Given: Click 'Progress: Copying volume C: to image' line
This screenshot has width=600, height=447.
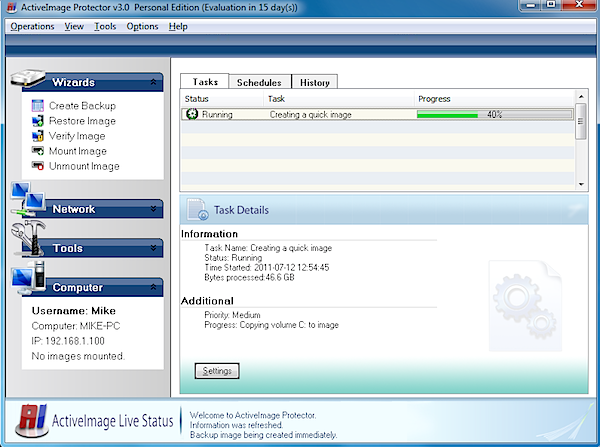Looking at the screenshot, I should click(271, 325).
